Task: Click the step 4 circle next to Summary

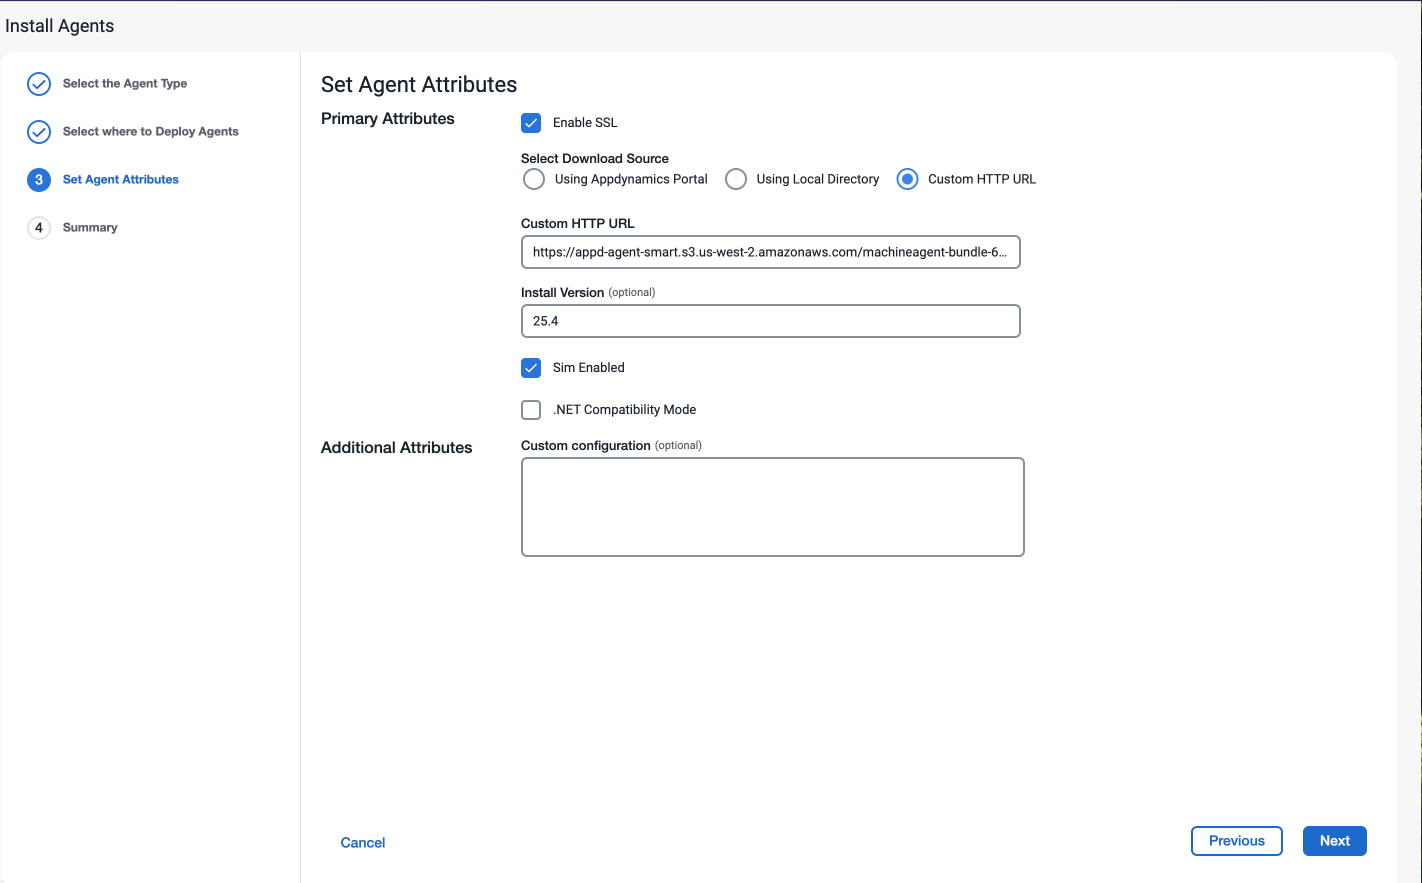Action: [38, 227]
